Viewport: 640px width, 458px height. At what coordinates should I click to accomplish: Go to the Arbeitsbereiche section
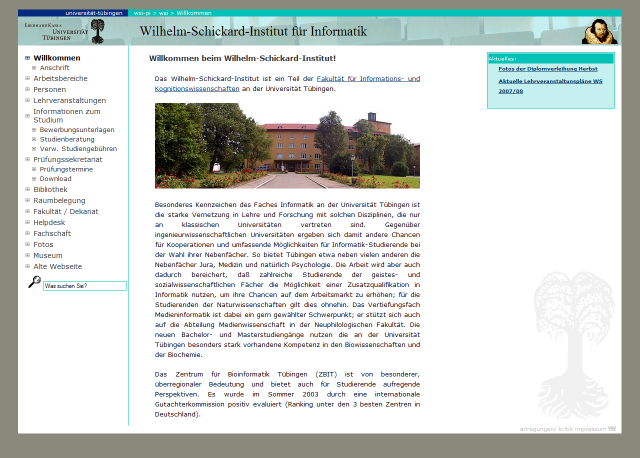click(x=60, y=78)
